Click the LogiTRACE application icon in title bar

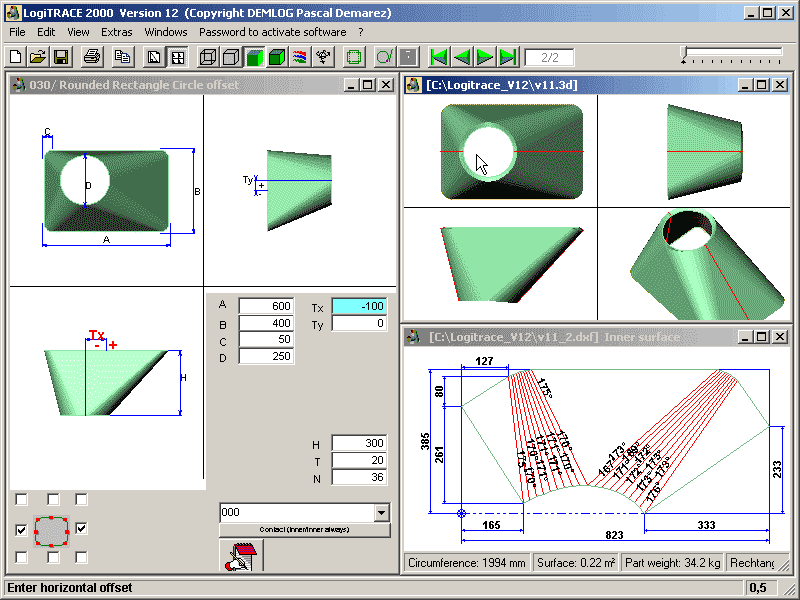click(13, 13)
